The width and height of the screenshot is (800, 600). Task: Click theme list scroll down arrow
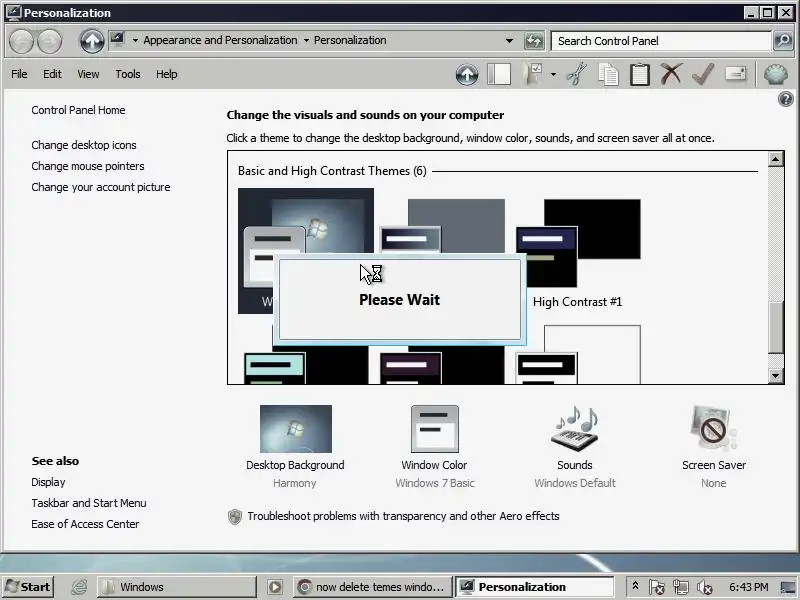click(x=776, y=376)
